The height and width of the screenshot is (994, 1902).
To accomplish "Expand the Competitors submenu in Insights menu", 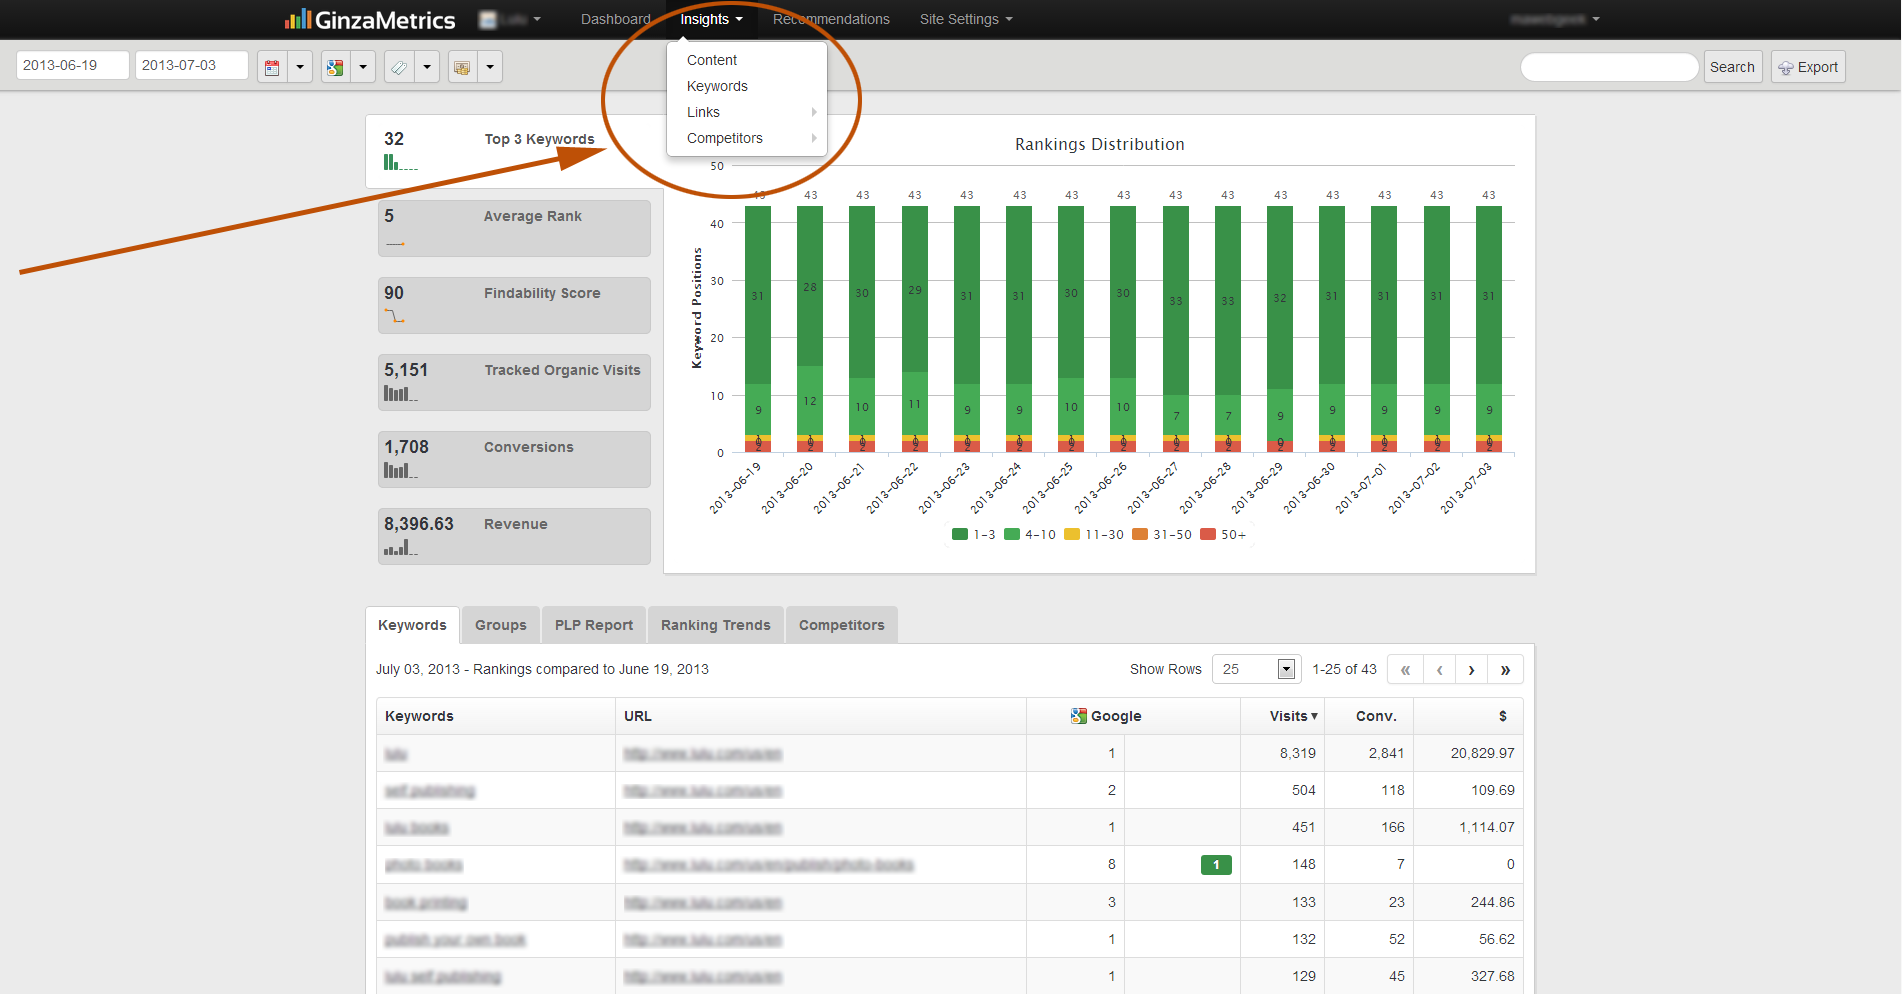I will [747, 138].
